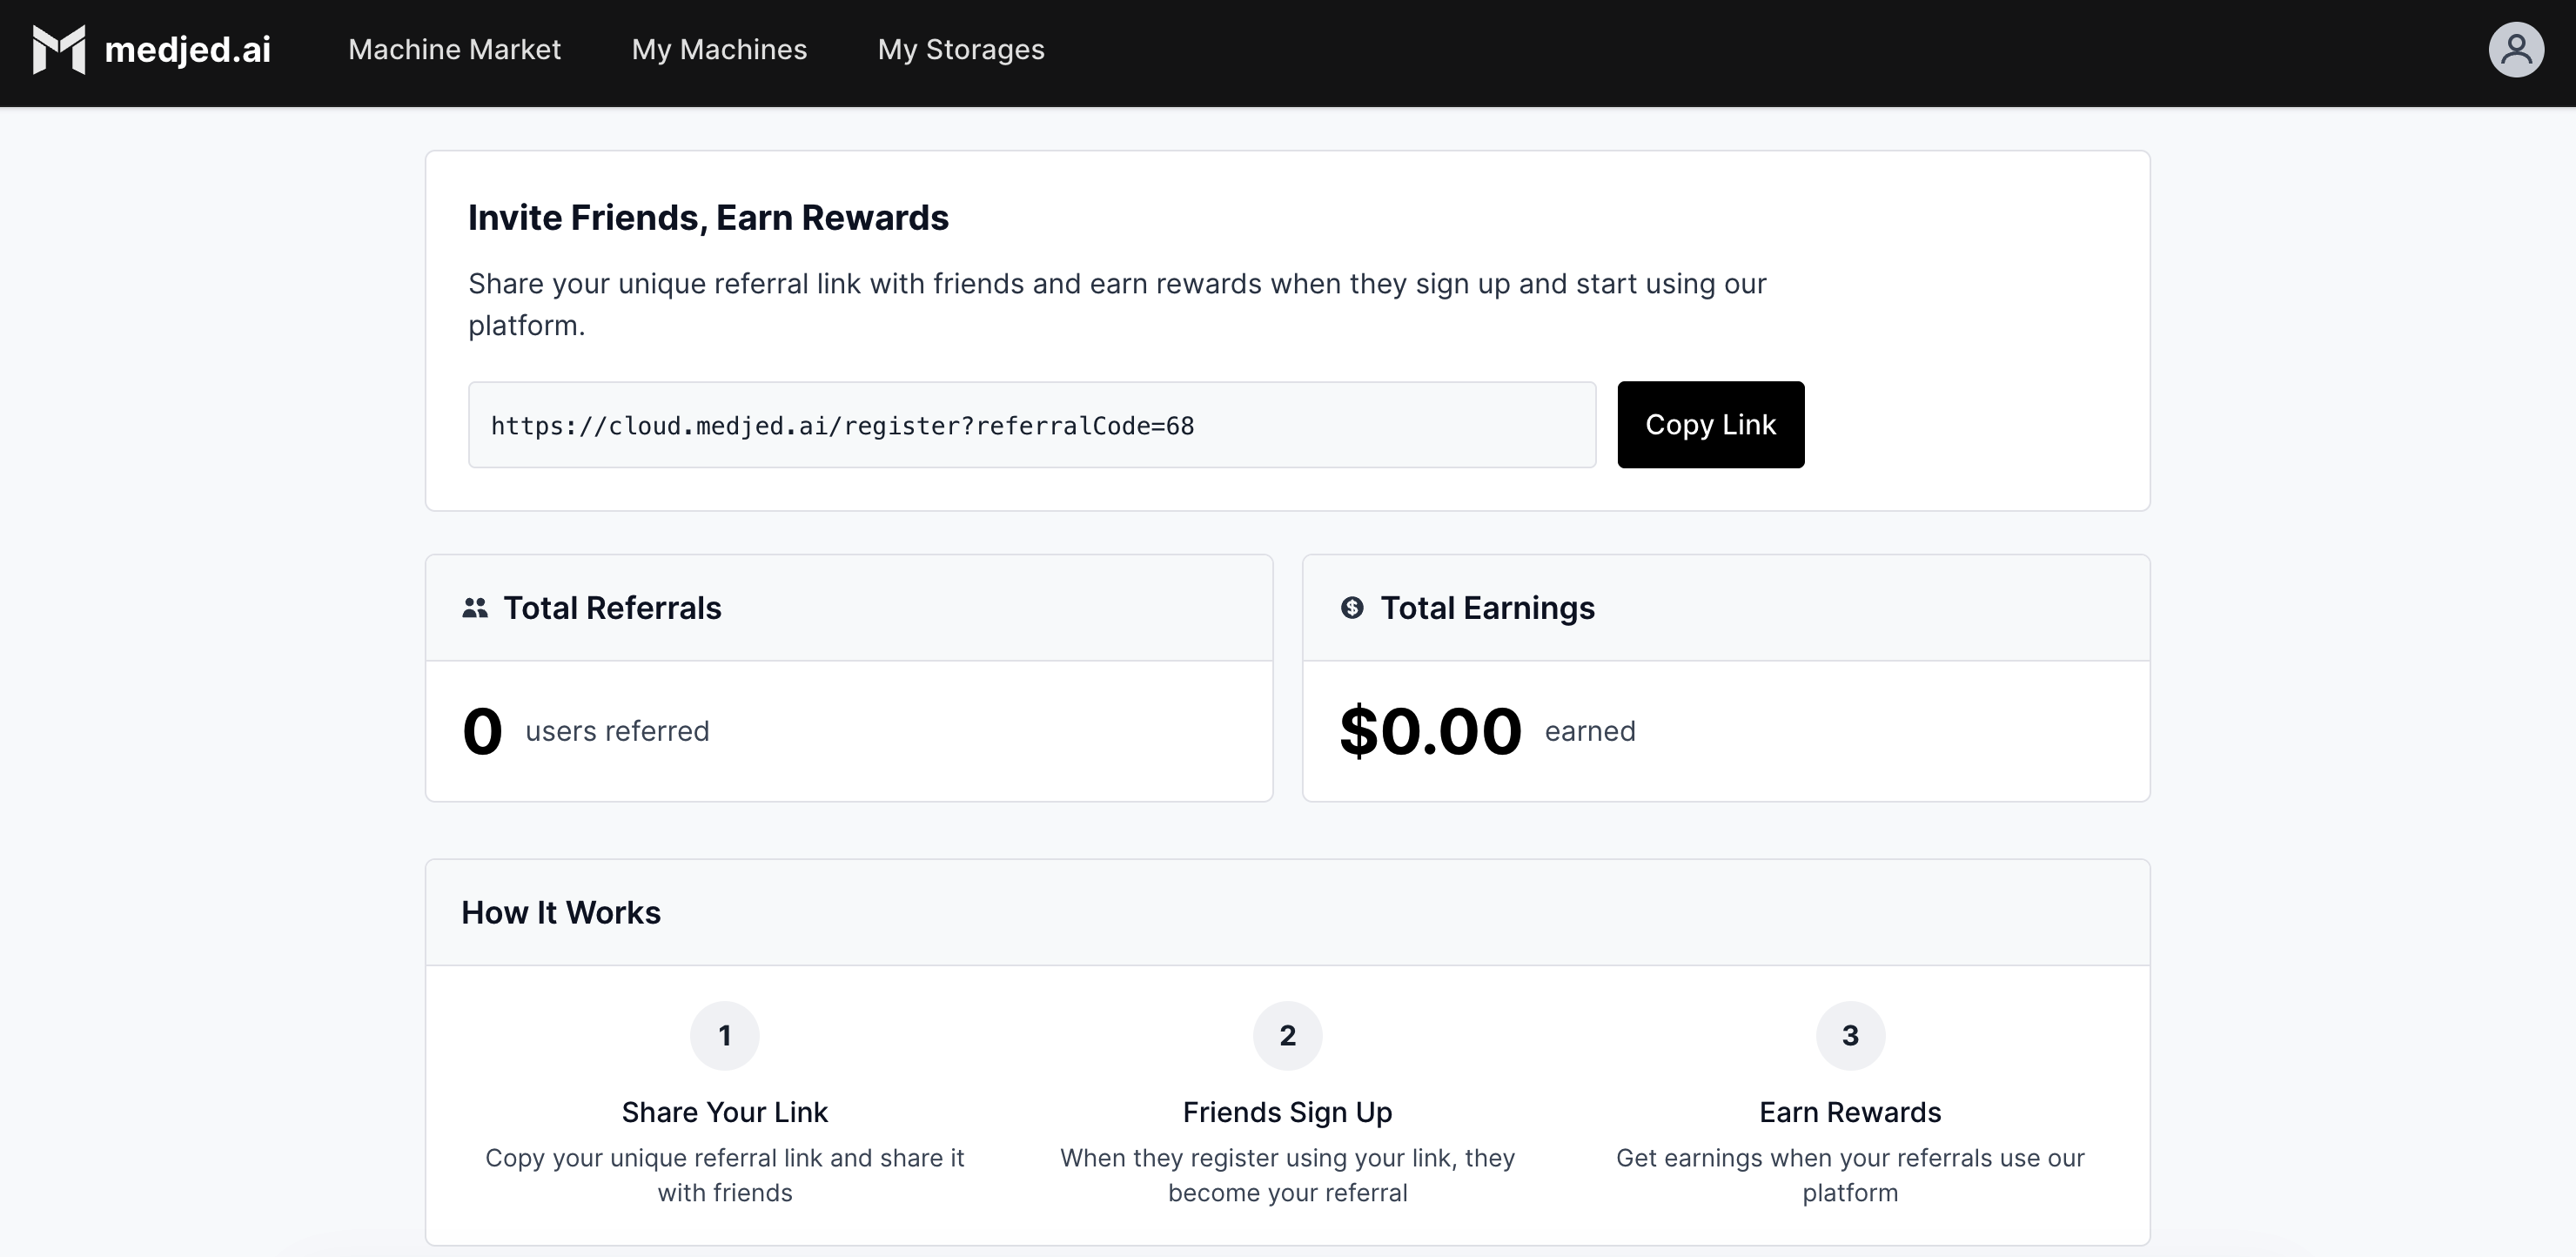Open the Machine Market page
The width and height of the screenshot is (2576, 1257).
tap(454, 50)
